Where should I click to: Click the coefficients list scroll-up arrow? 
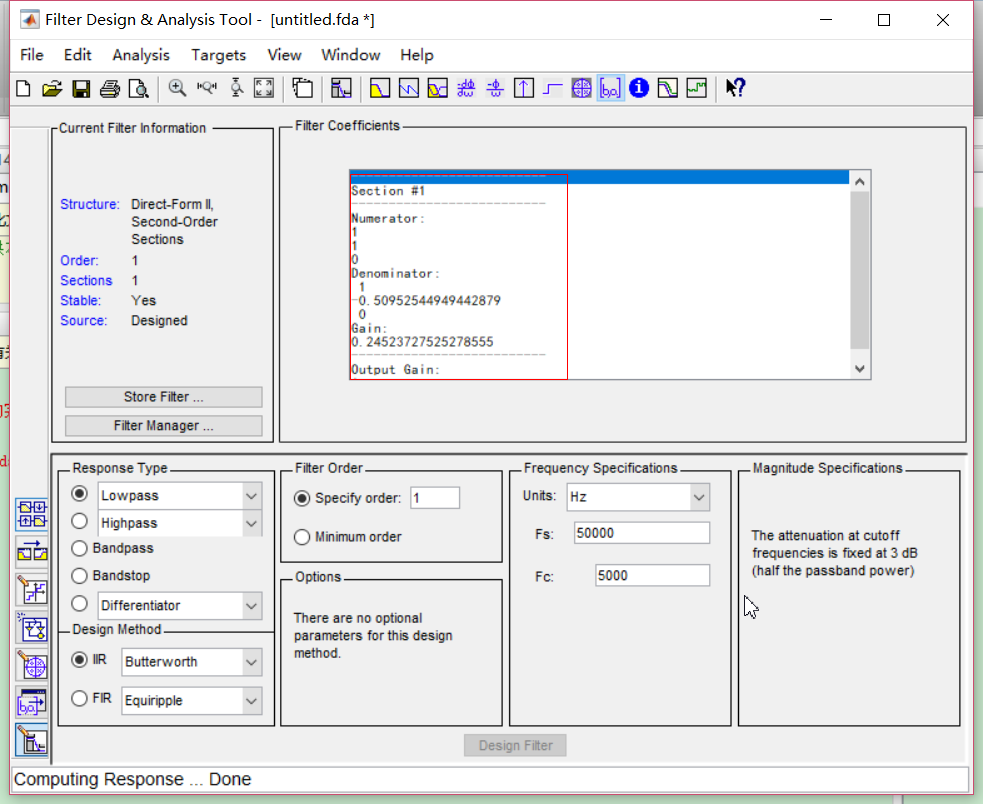[860, 182]
